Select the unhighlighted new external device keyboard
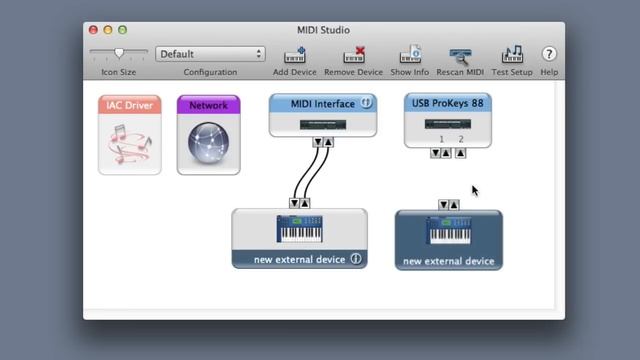640x360 pixels. pos(300,238)
